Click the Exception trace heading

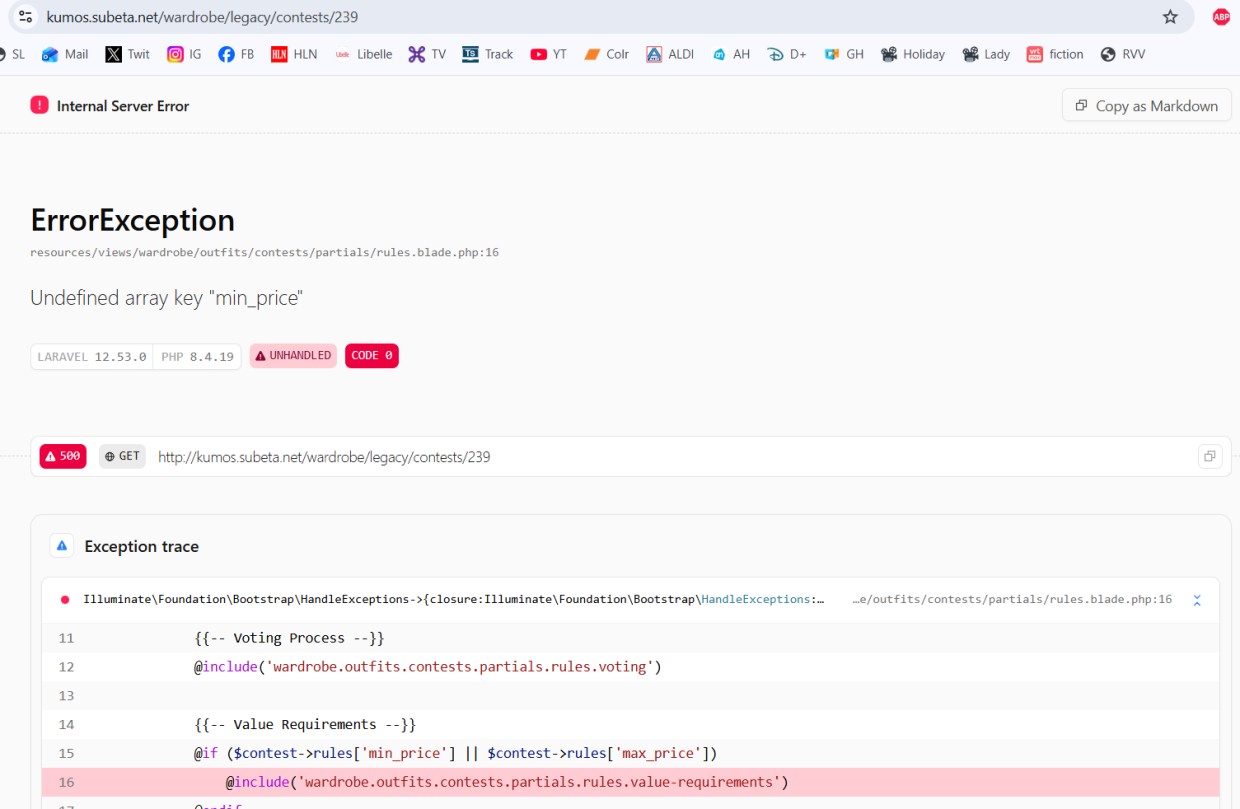tap(141, 546)
